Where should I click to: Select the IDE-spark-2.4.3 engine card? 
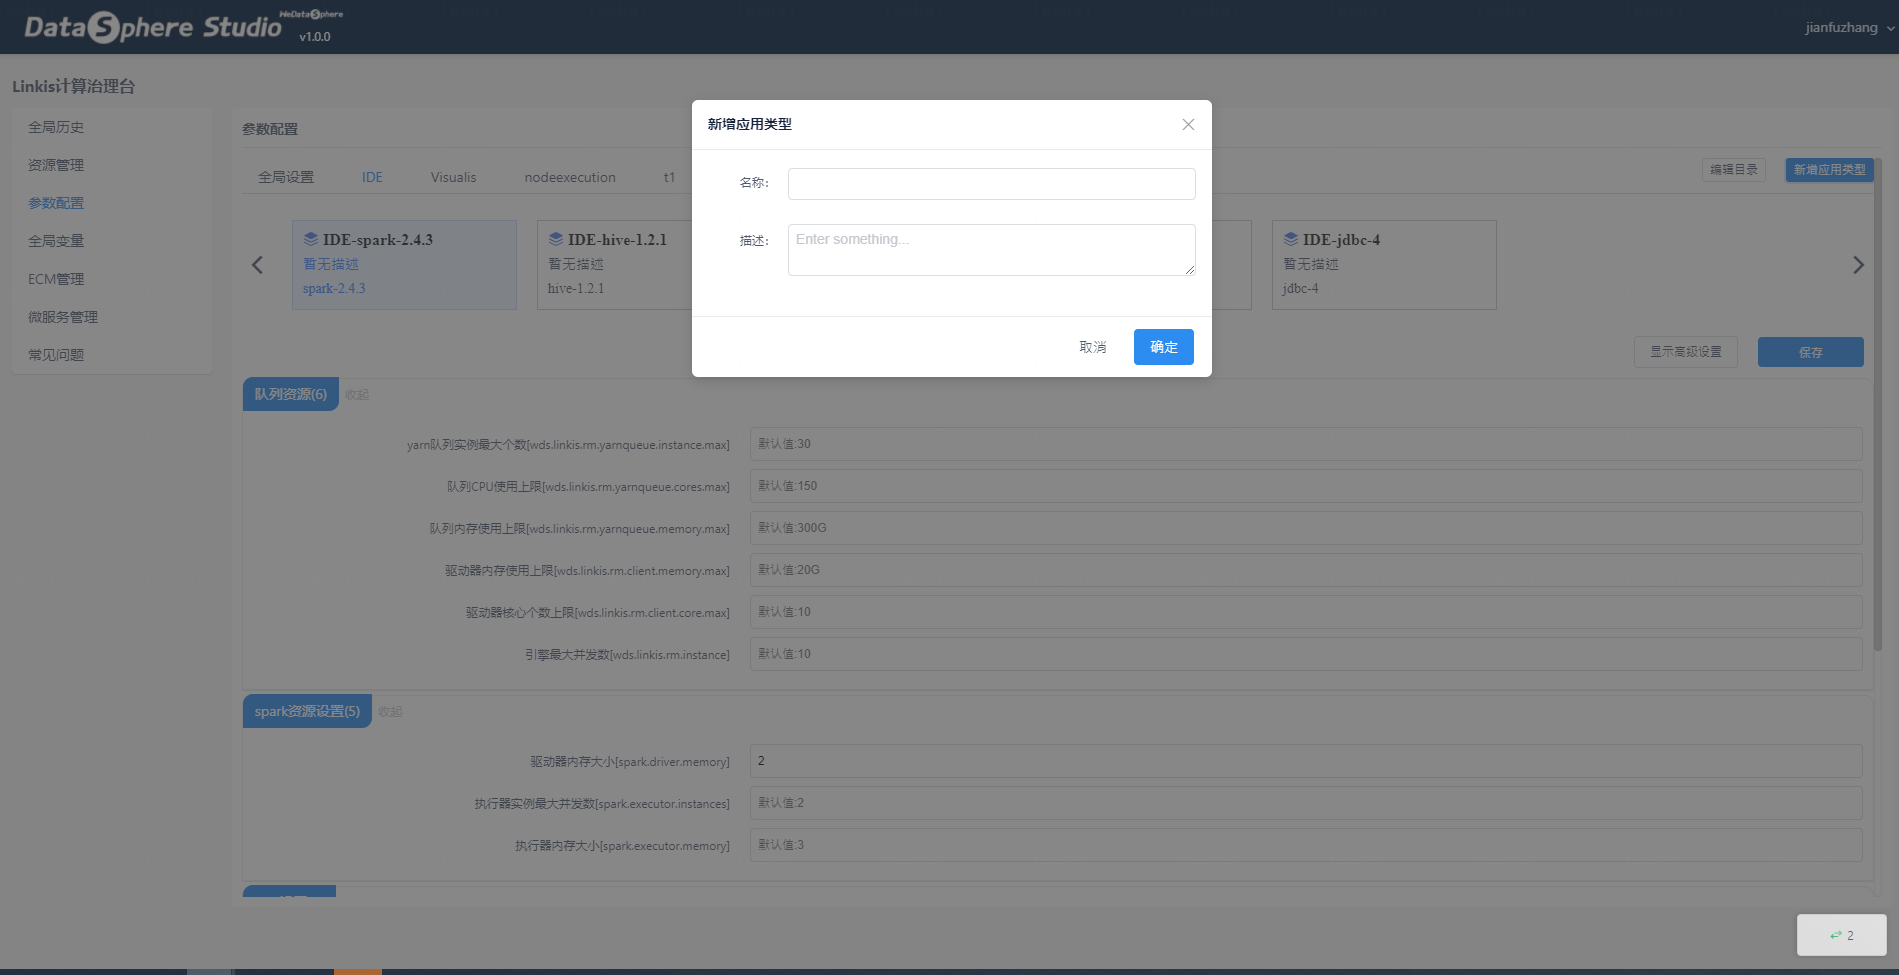click(404, 265)
